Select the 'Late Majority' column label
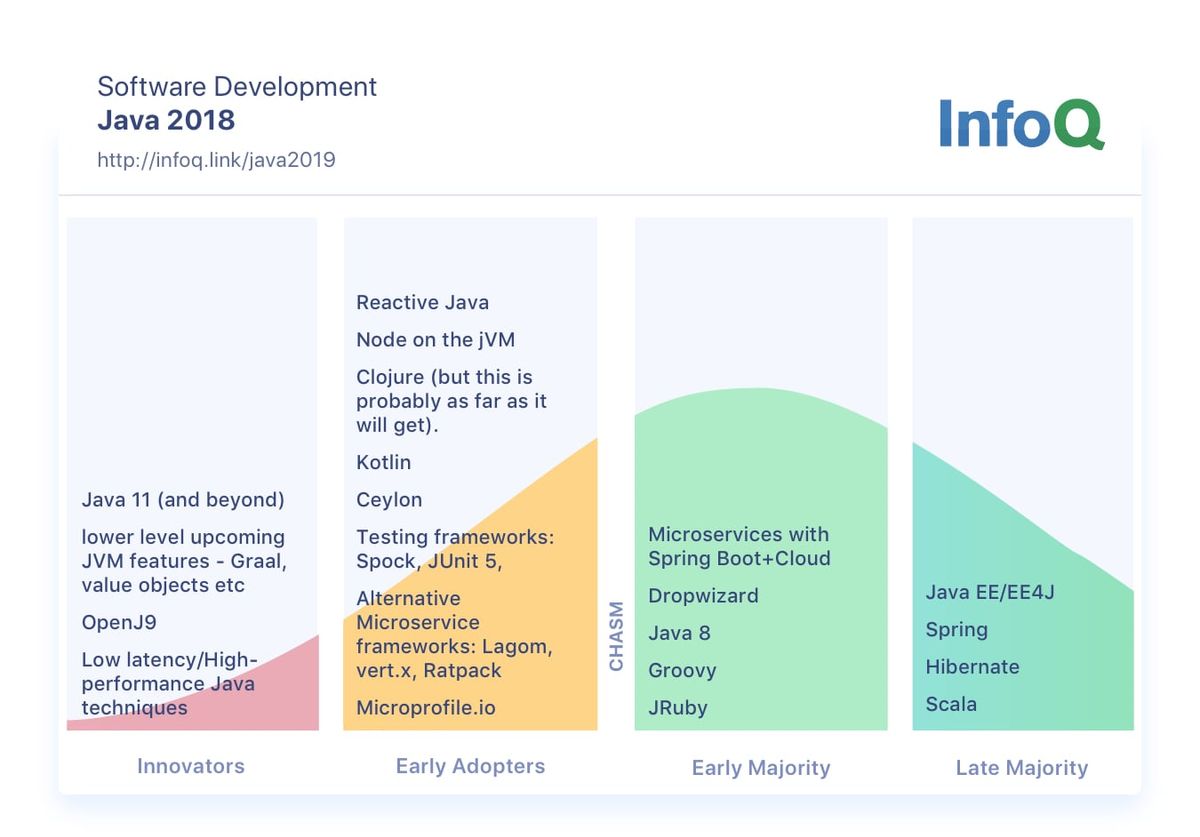 click(x=1022, y=768)
